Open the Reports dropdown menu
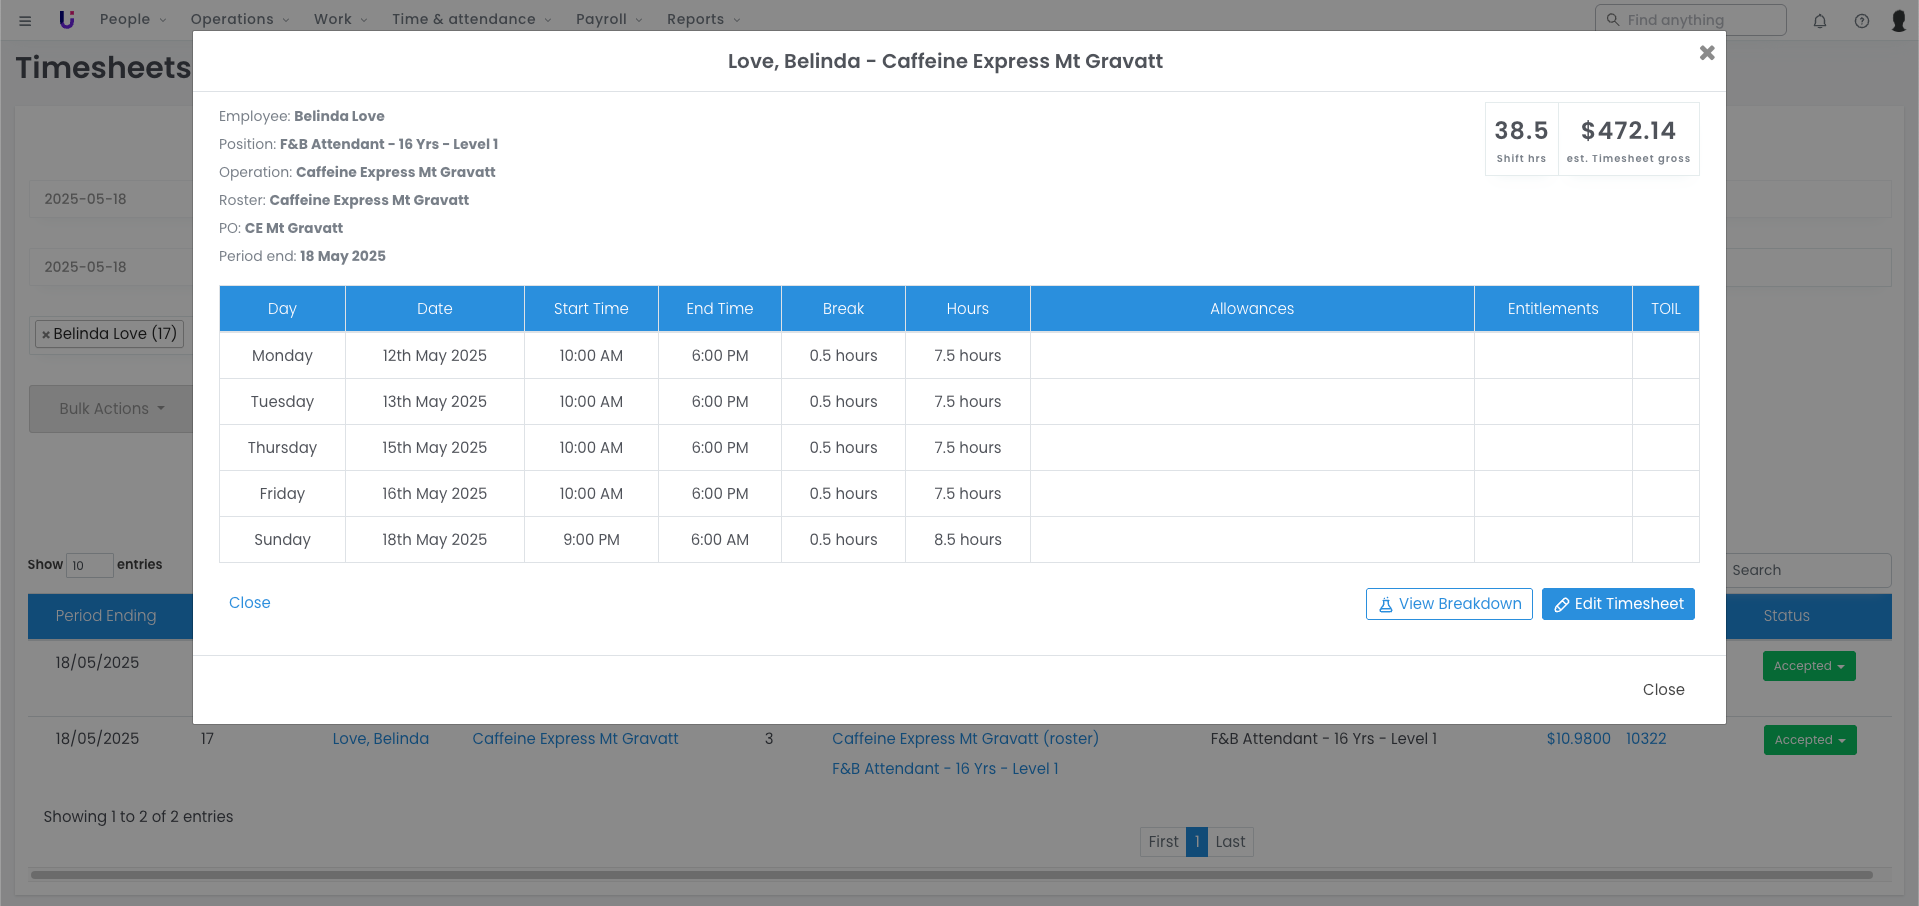 (x=703, y=19)
